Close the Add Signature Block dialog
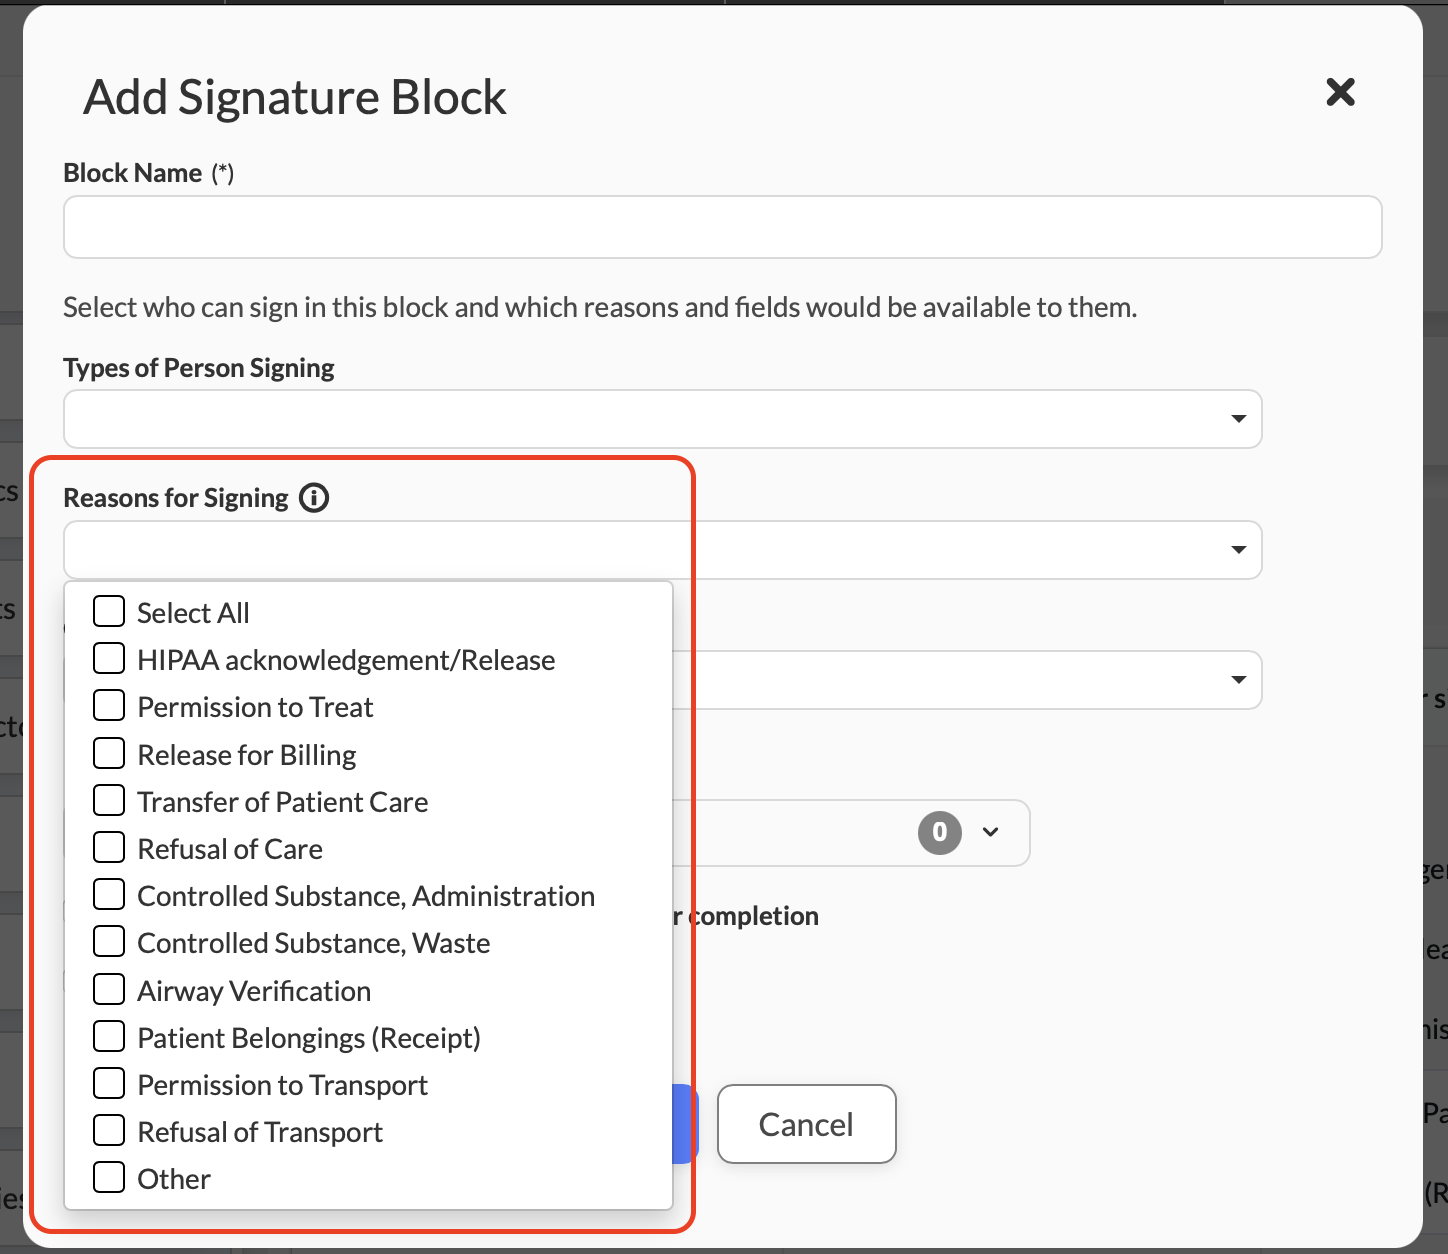This screenshot has width=1448, height=1254. (x=1340, y=92)
